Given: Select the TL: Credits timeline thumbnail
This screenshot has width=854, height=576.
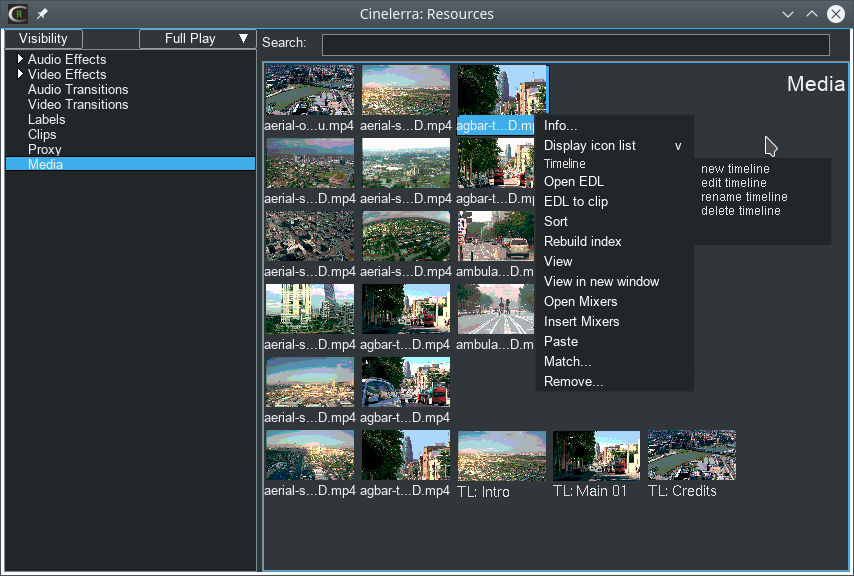Looking at the screenshot, I should [692, 456].
